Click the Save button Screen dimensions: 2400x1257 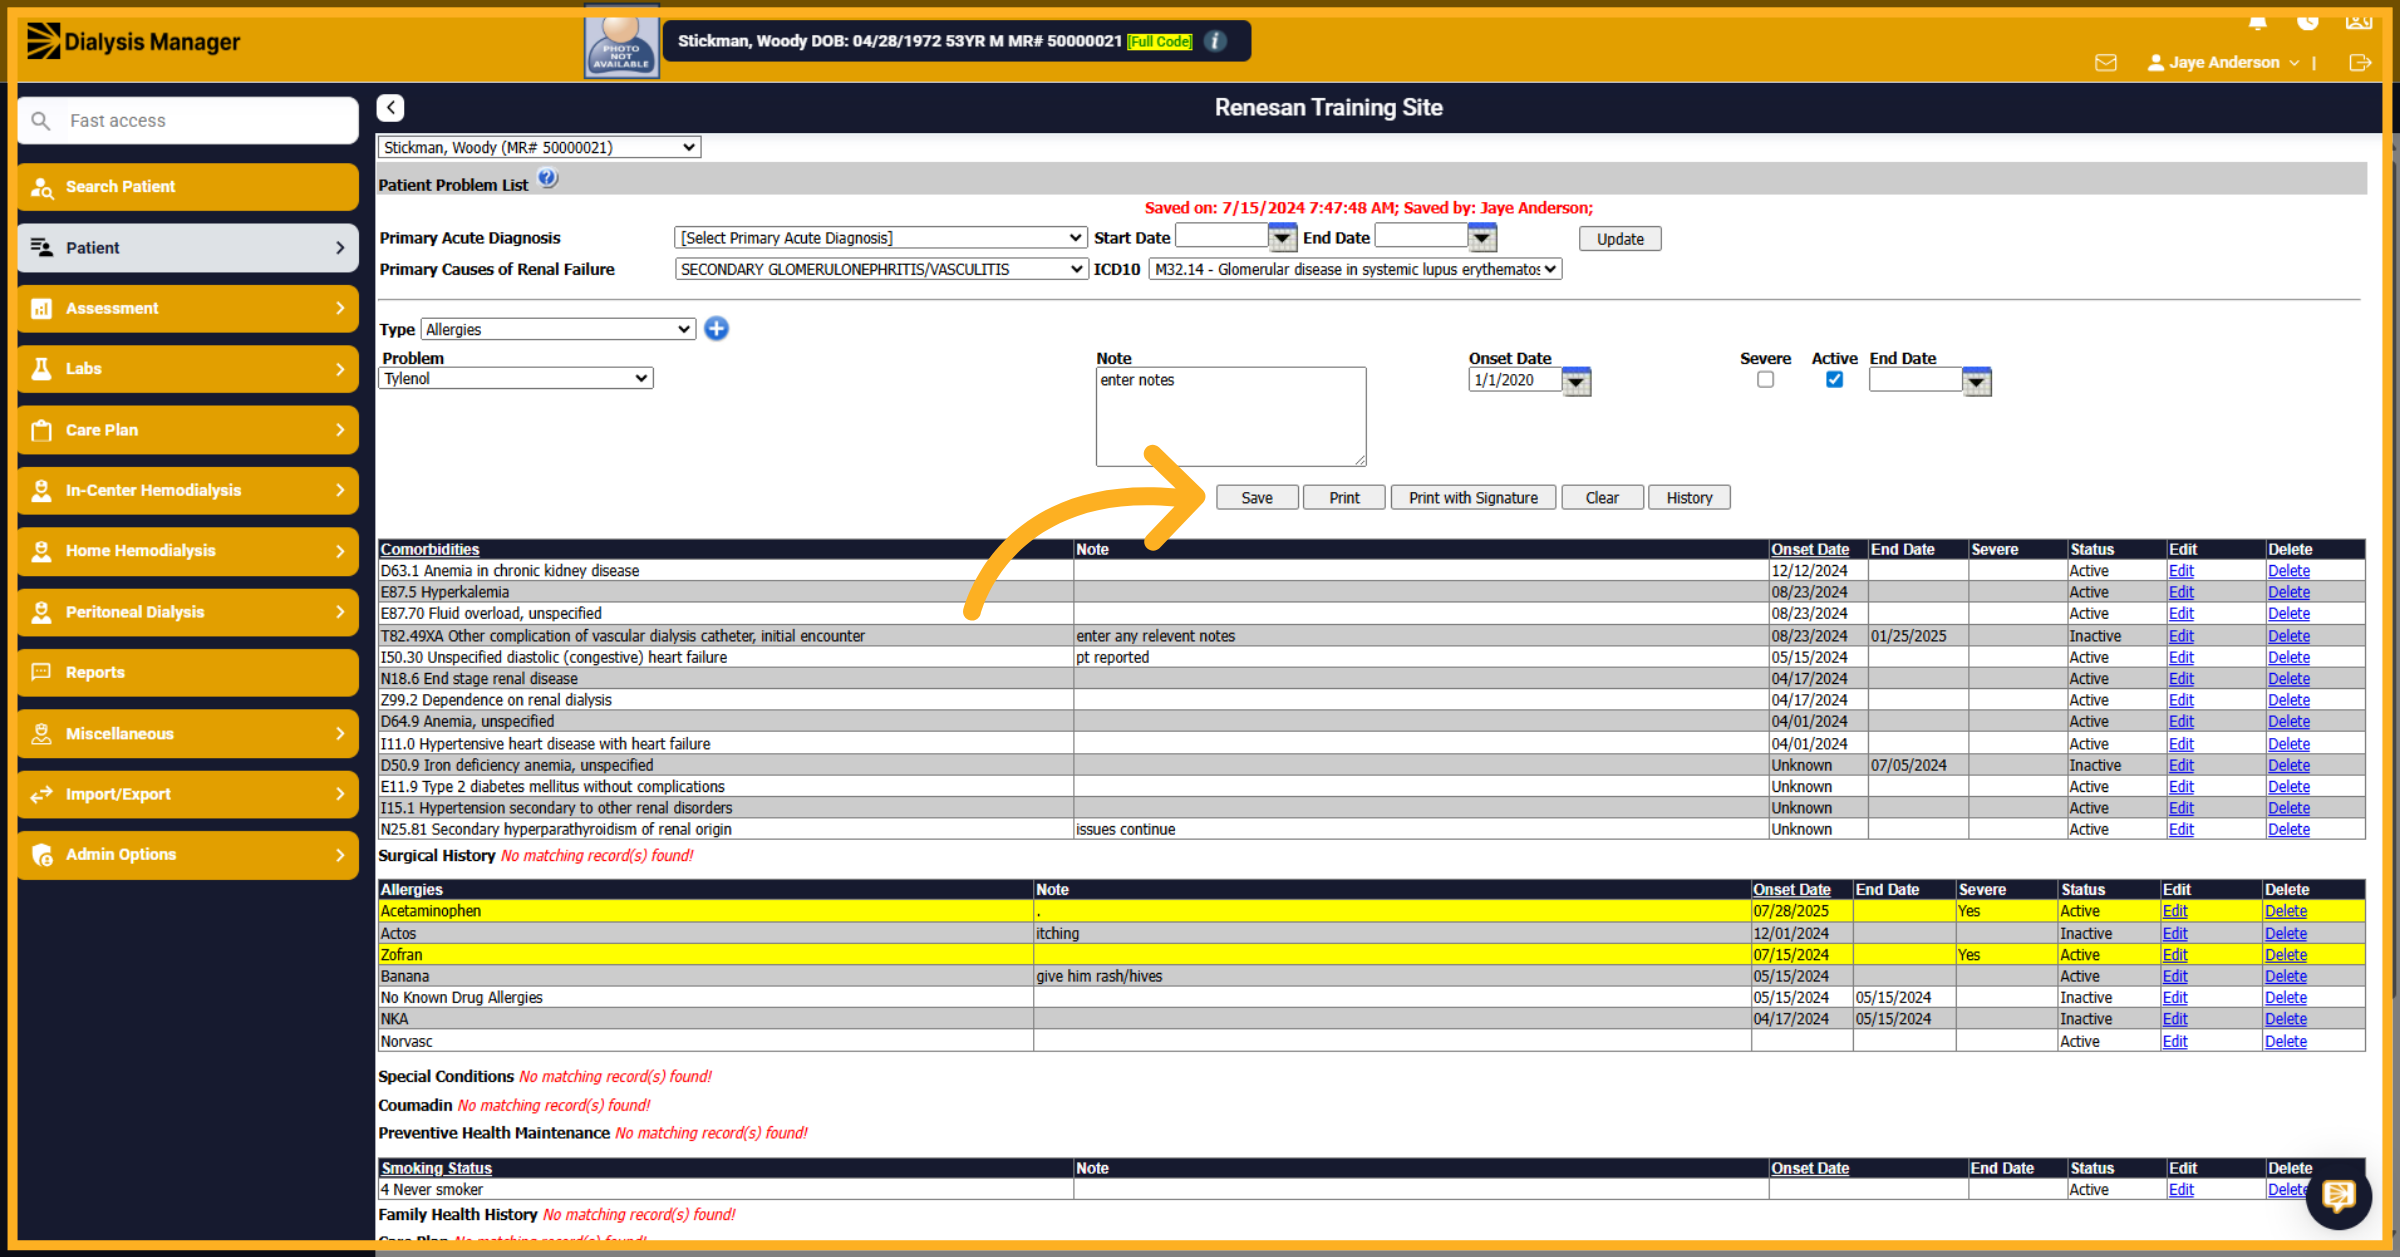coord(1257,498)
